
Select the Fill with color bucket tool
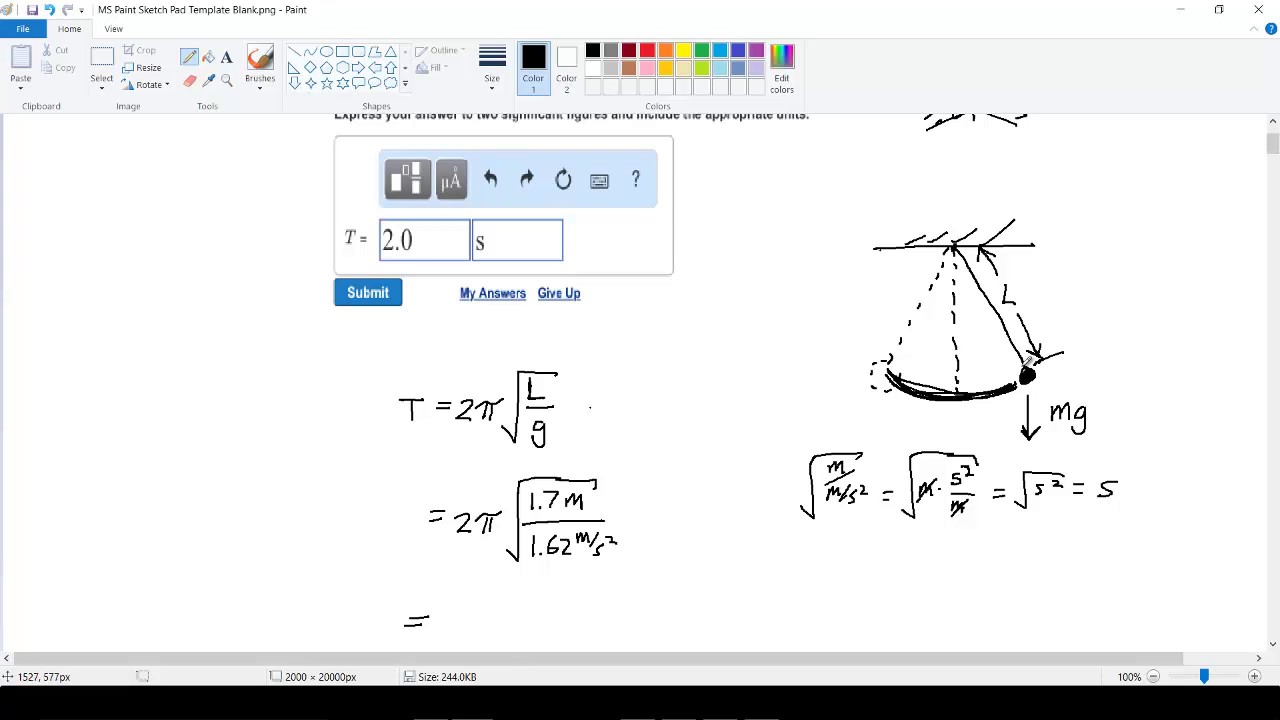click(208, 57)
